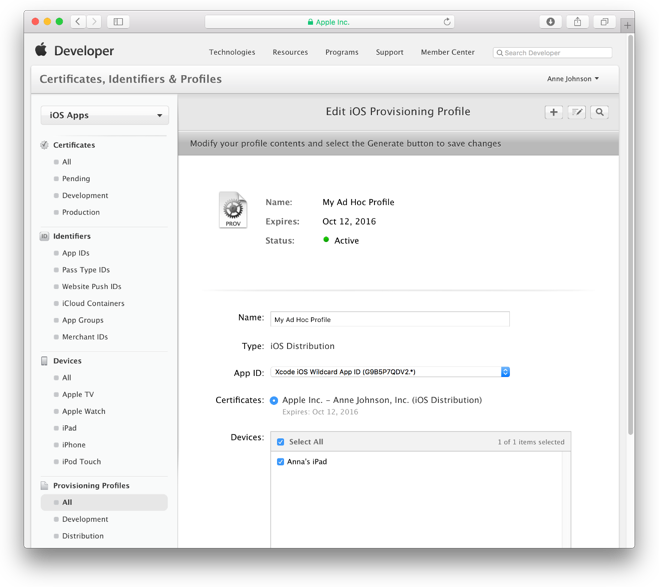Open the iOS Apps platform dropdown
This screenshot has width=659, height=587.
(105, 115)
